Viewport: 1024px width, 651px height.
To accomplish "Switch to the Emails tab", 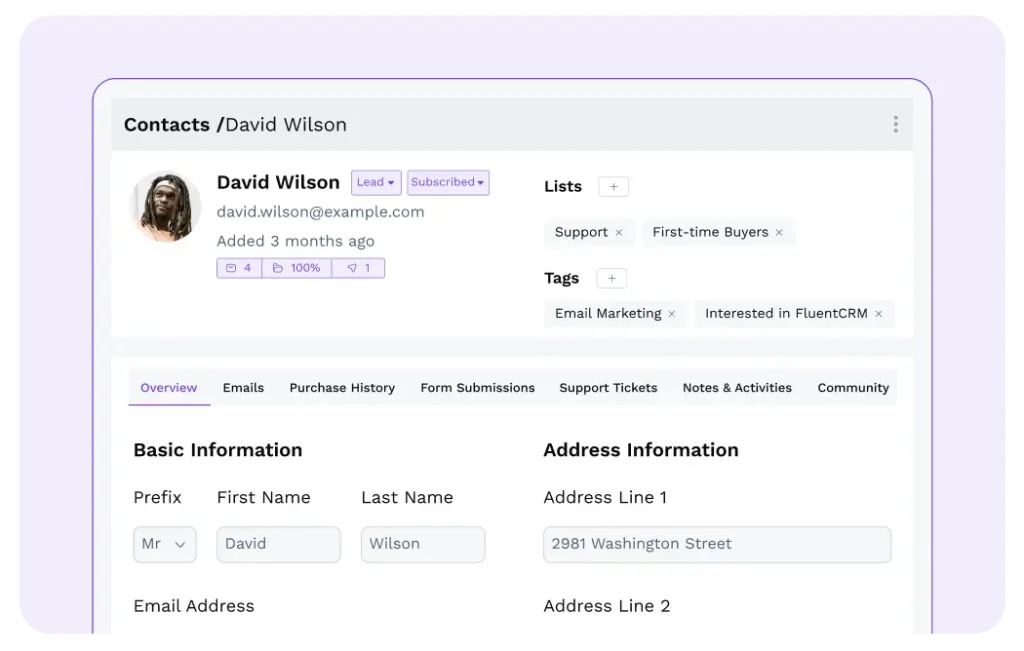I will click(243, 388).
